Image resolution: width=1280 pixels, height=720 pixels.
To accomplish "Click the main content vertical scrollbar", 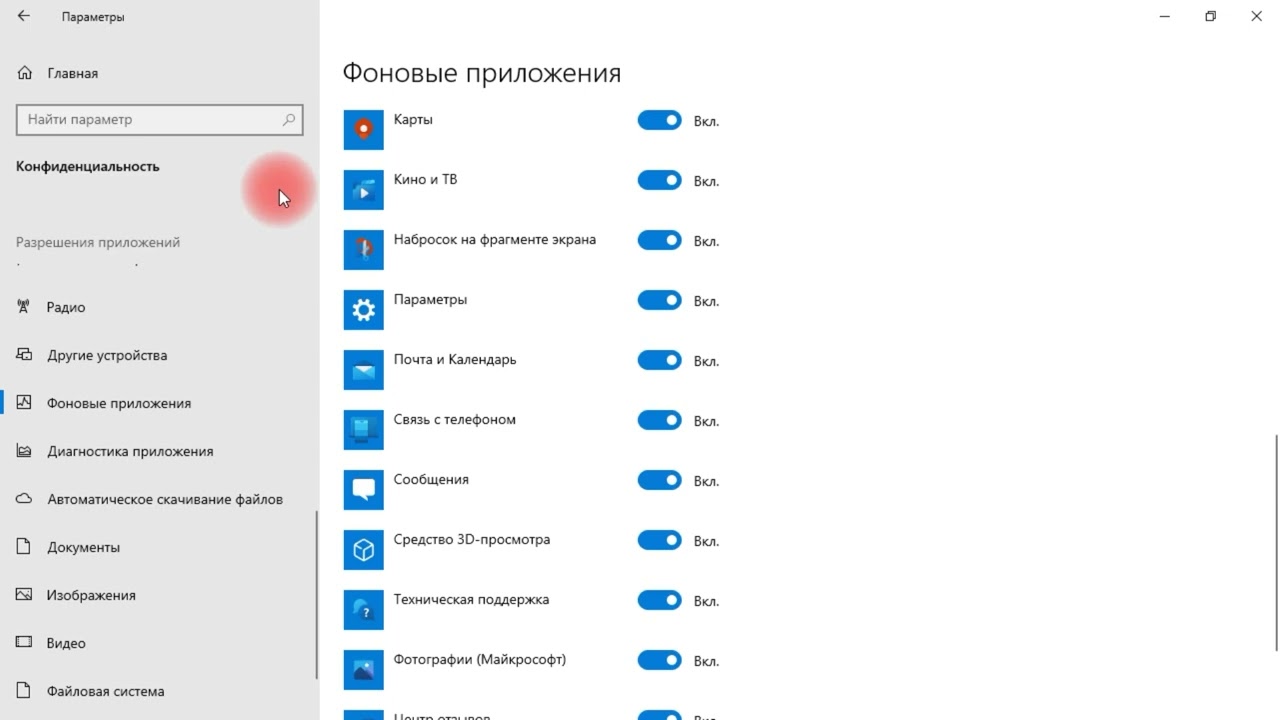I will click(1276, 542).
